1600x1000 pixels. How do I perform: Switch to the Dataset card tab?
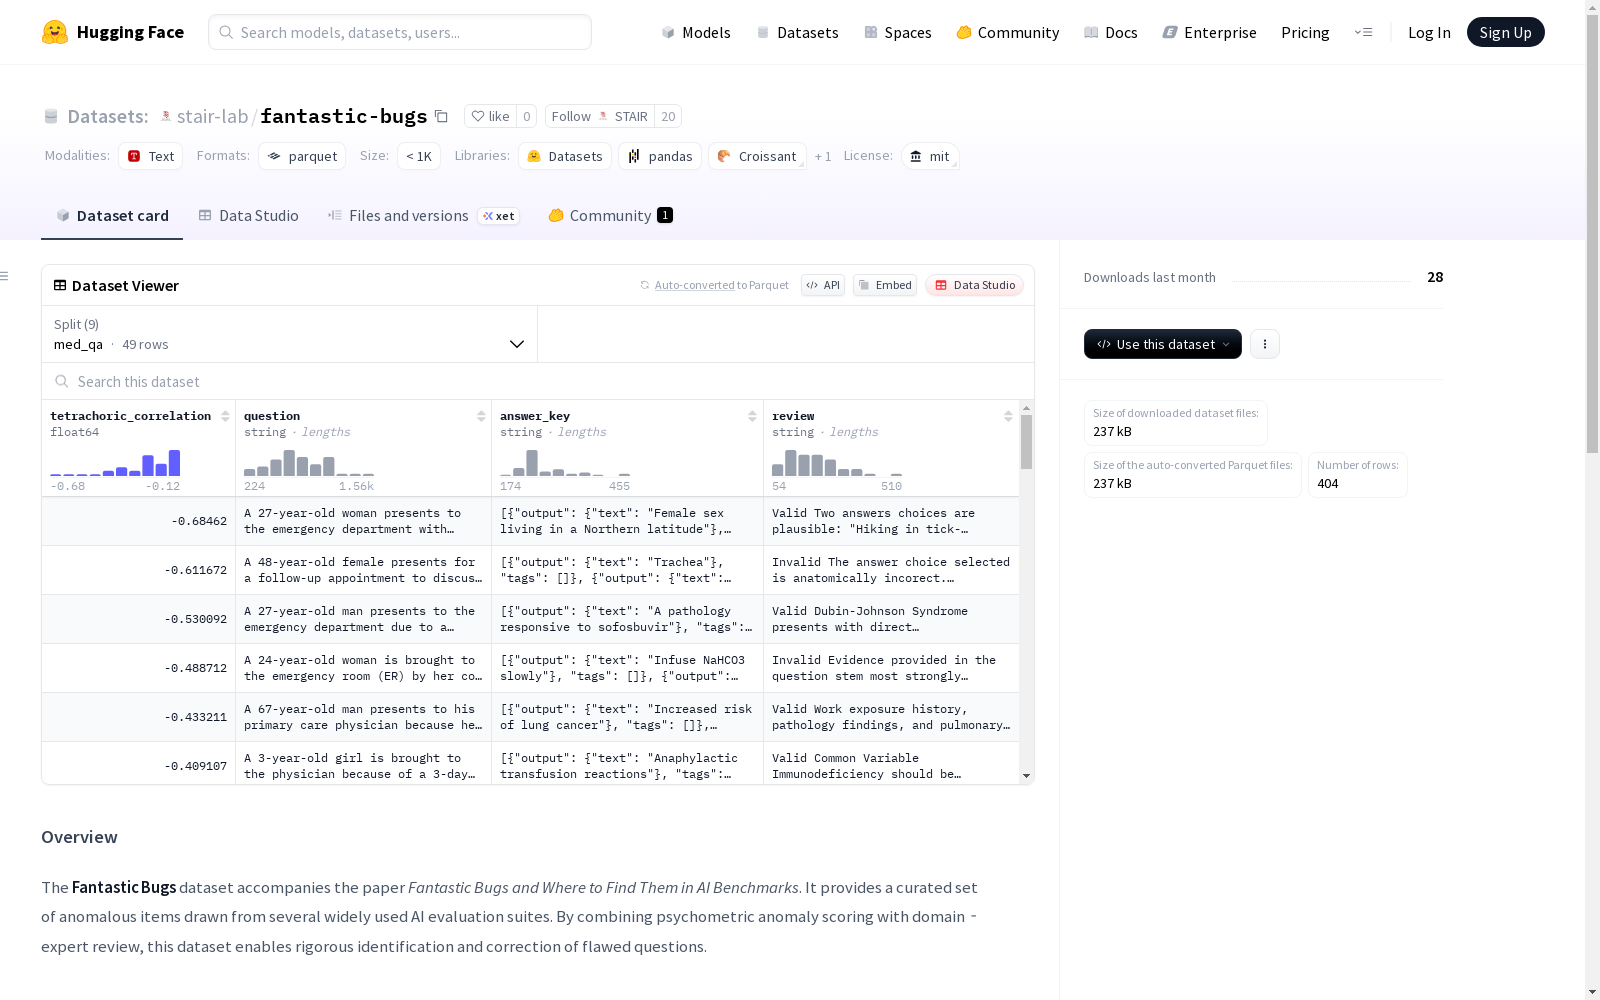[112, 215]
